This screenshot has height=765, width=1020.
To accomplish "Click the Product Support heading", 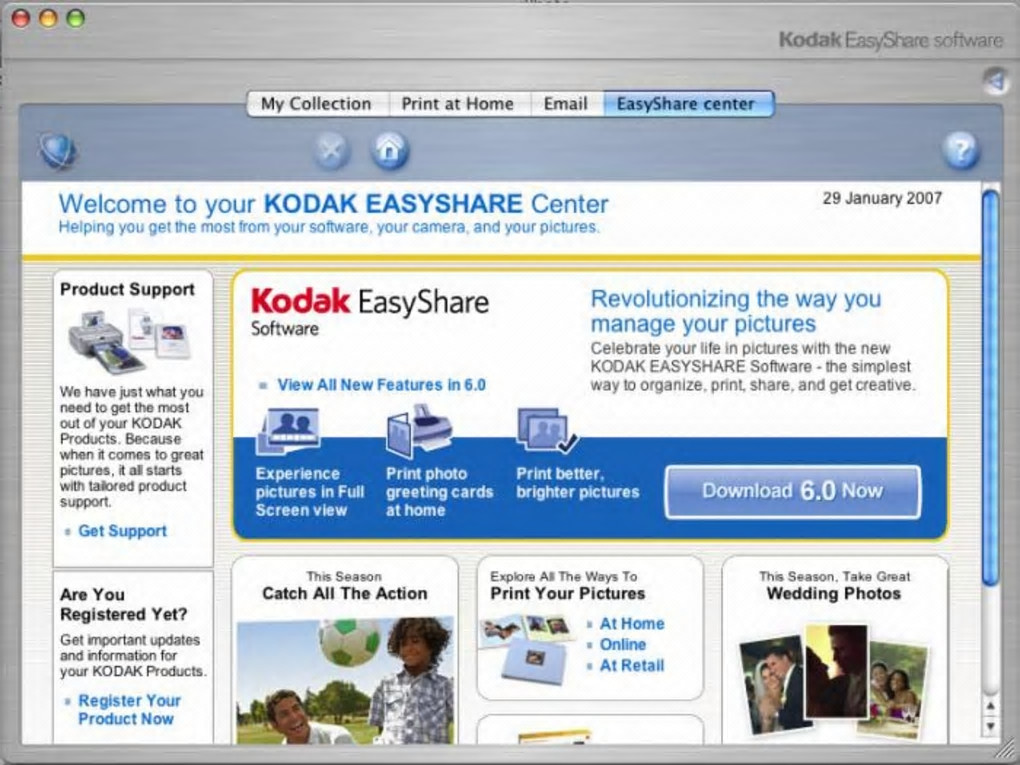I will tap(128, 289).
